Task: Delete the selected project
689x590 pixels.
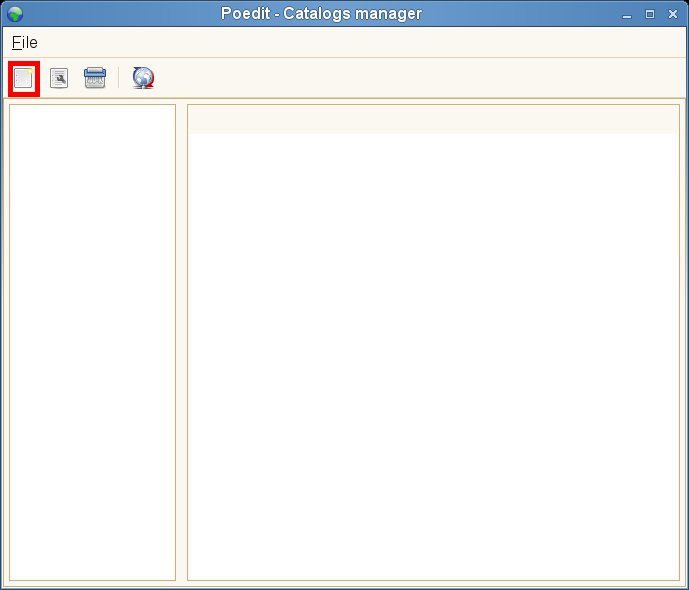Action: (95, 78)
